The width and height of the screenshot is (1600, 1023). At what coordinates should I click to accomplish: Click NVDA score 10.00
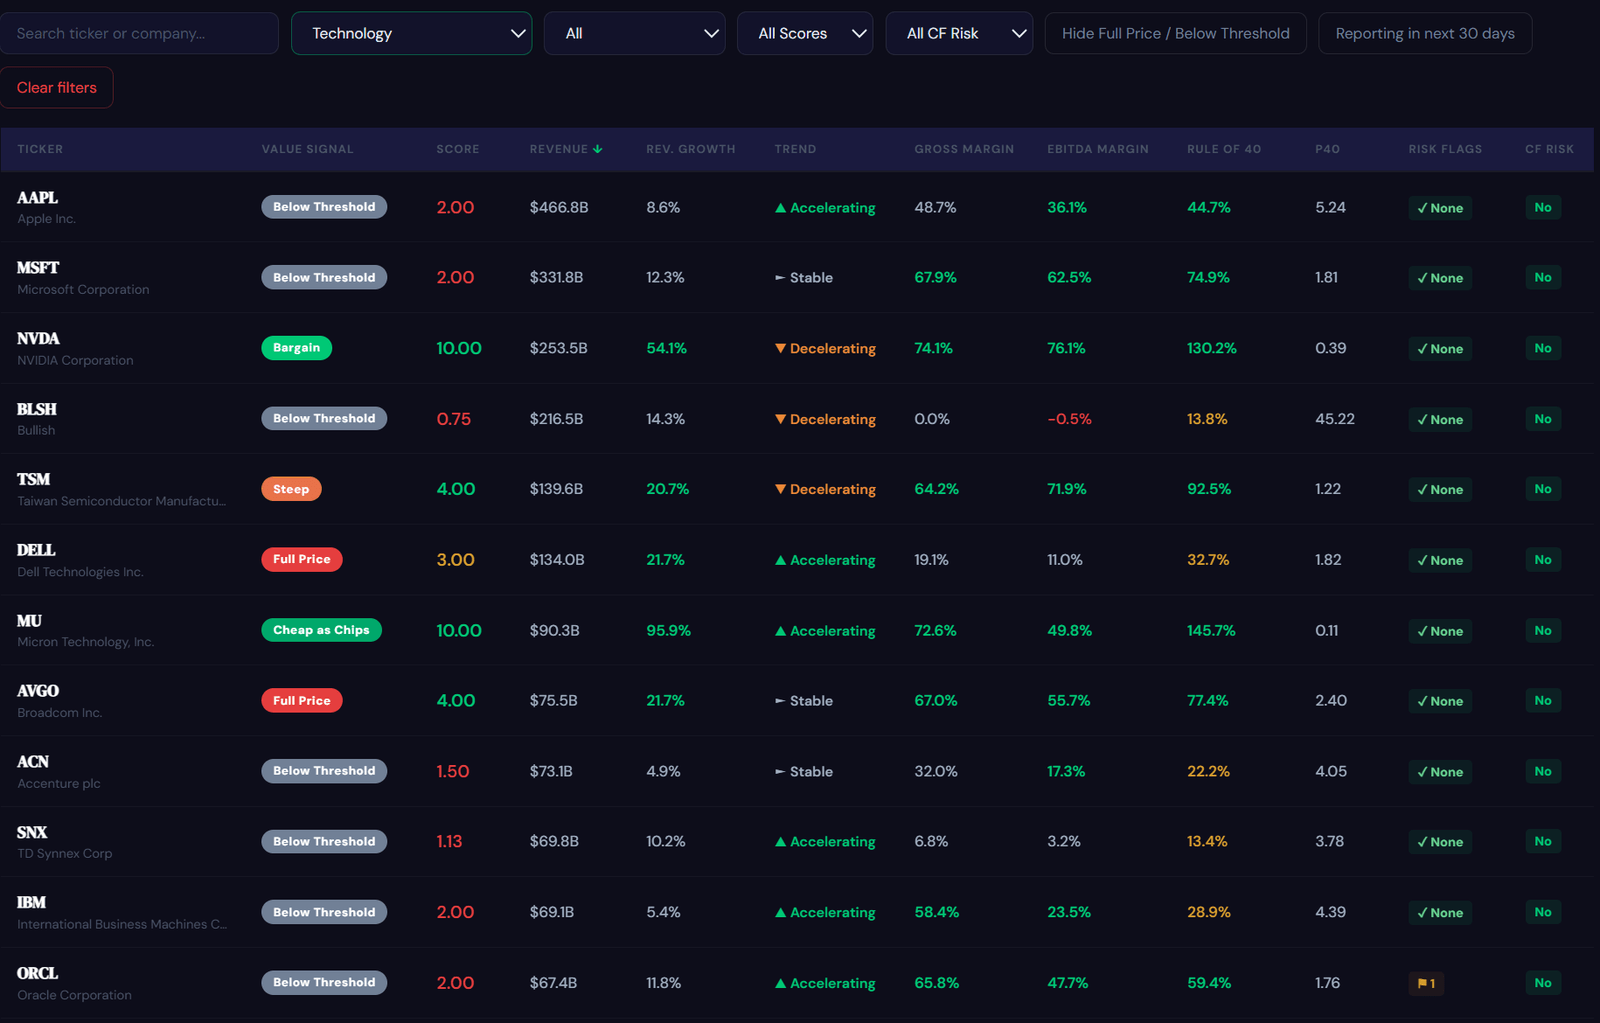(x=459, y=348)
